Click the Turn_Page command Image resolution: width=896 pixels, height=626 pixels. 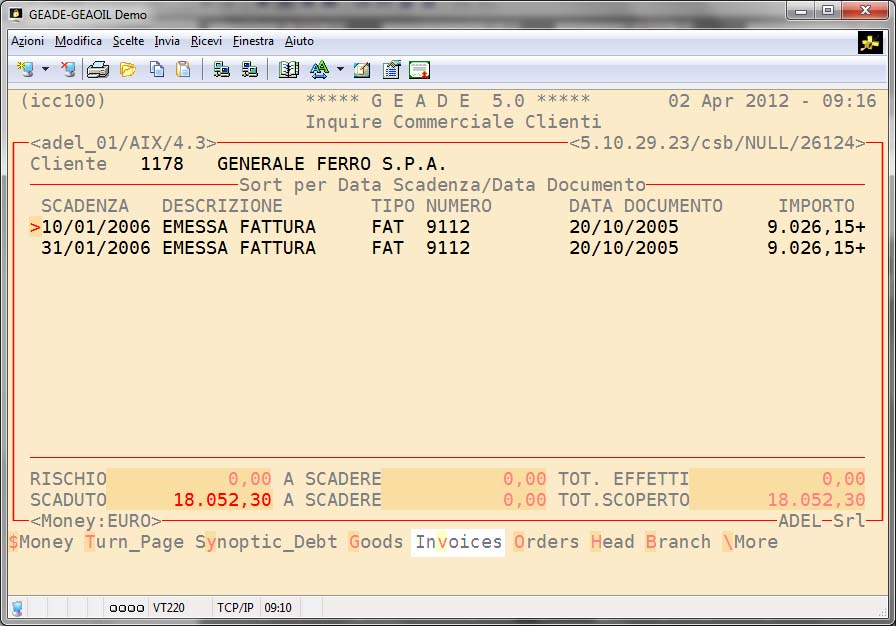point(134,542)
